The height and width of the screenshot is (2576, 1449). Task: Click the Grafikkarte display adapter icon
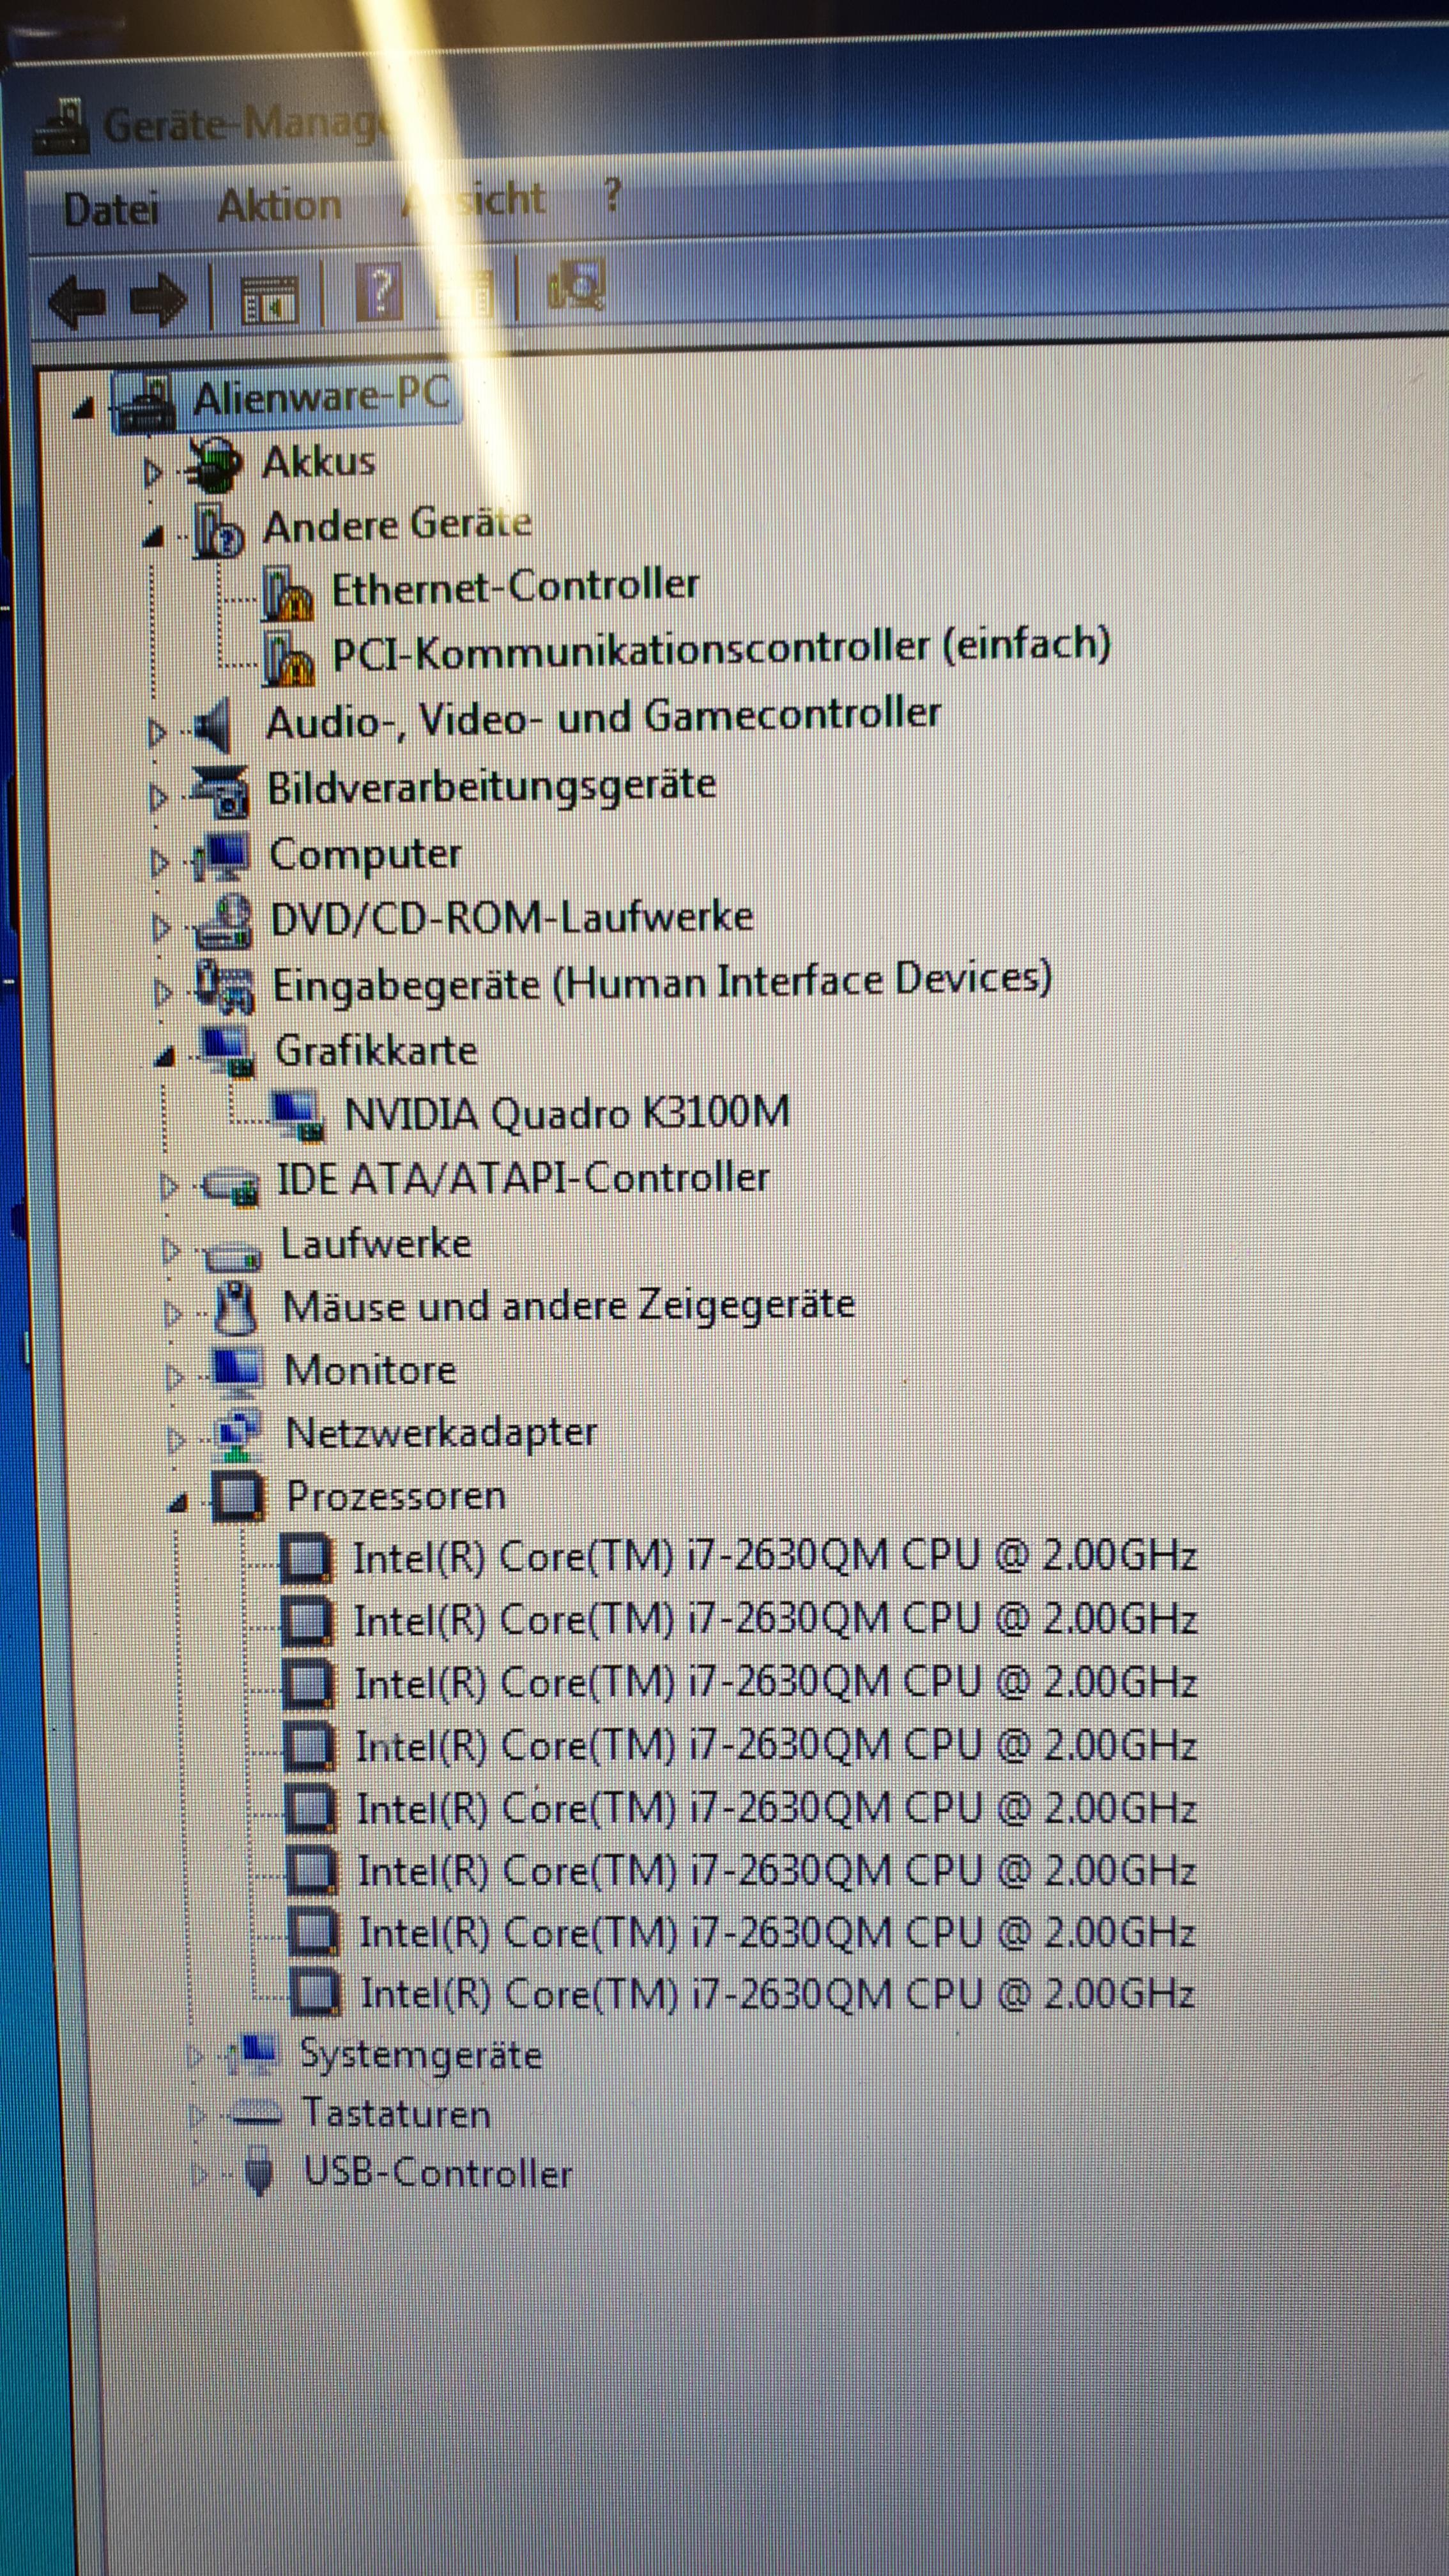coord(228,1053)
